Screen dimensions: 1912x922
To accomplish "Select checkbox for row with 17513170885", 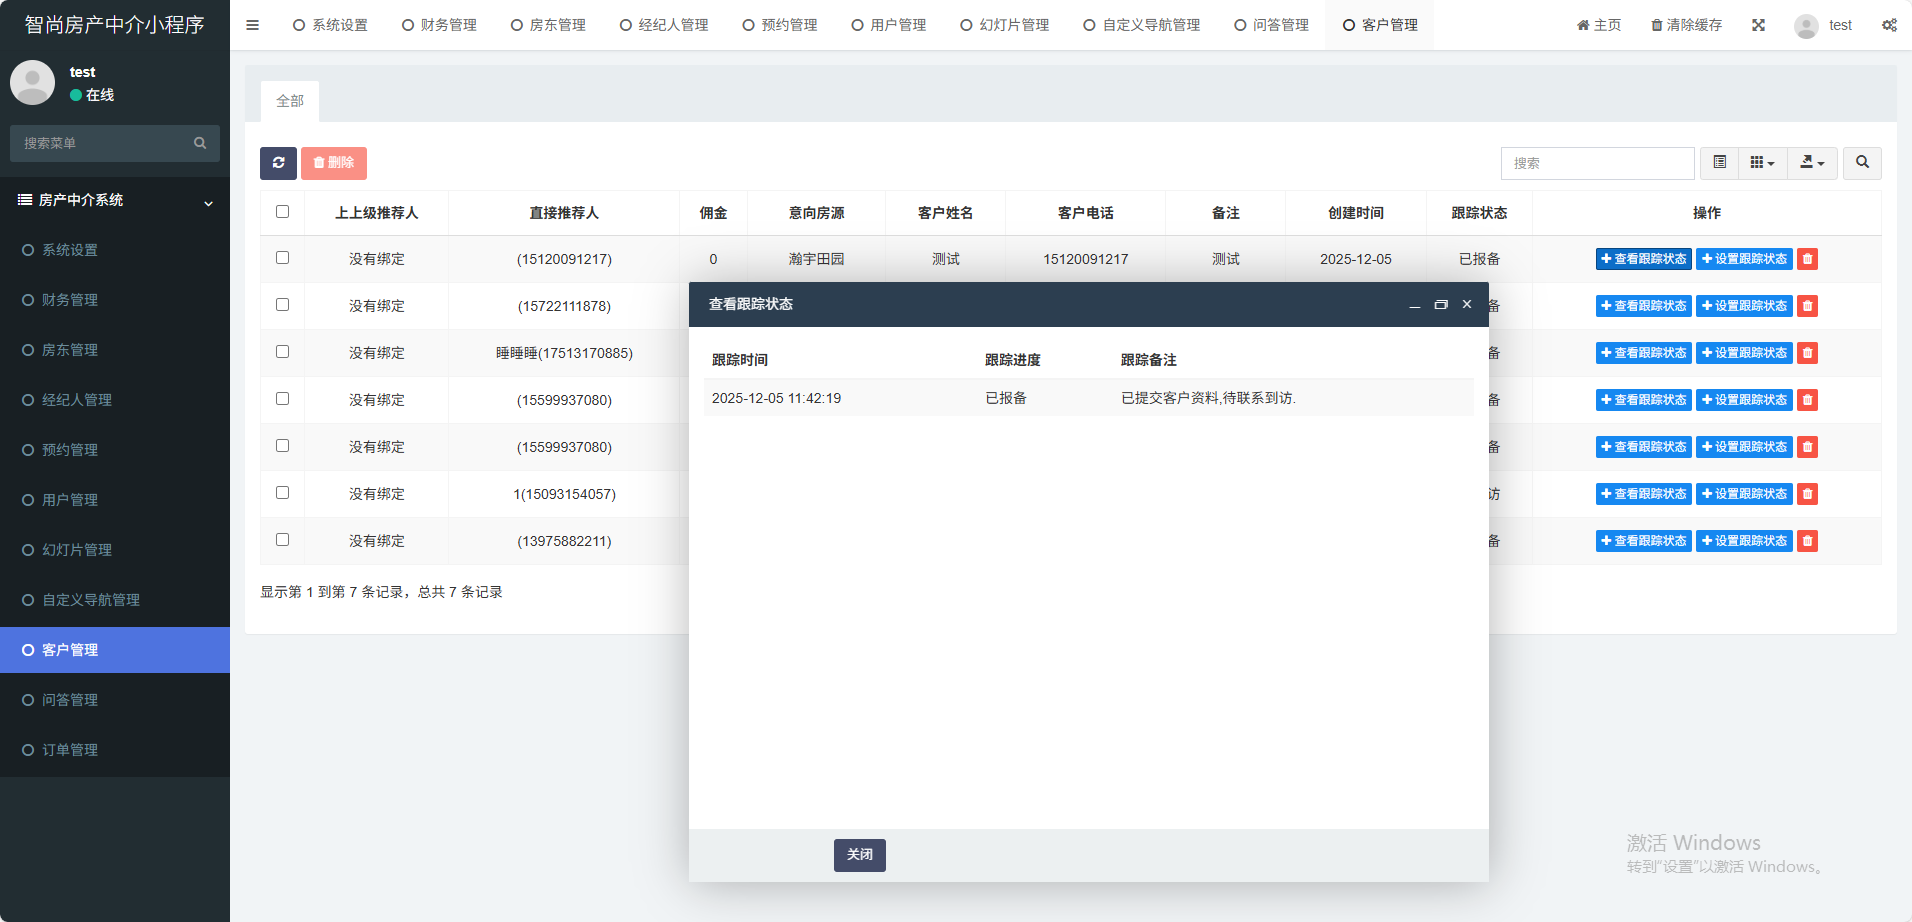I will coord(282,352).
